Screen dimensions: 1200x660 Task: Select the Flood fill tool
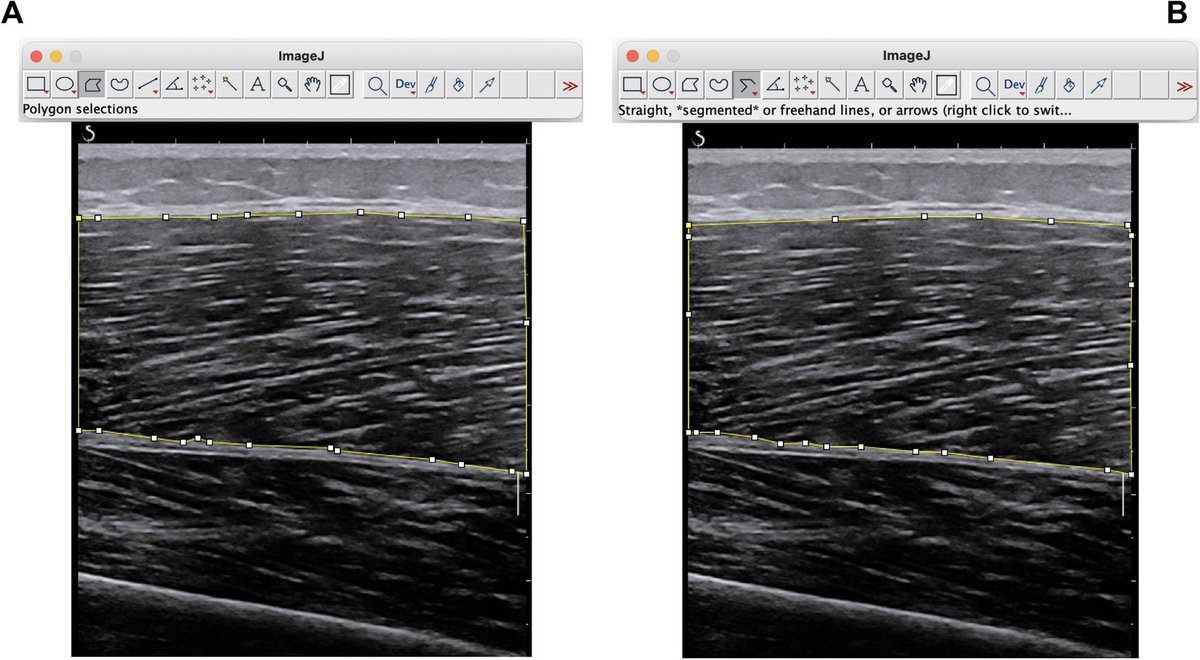coord(458,85)
